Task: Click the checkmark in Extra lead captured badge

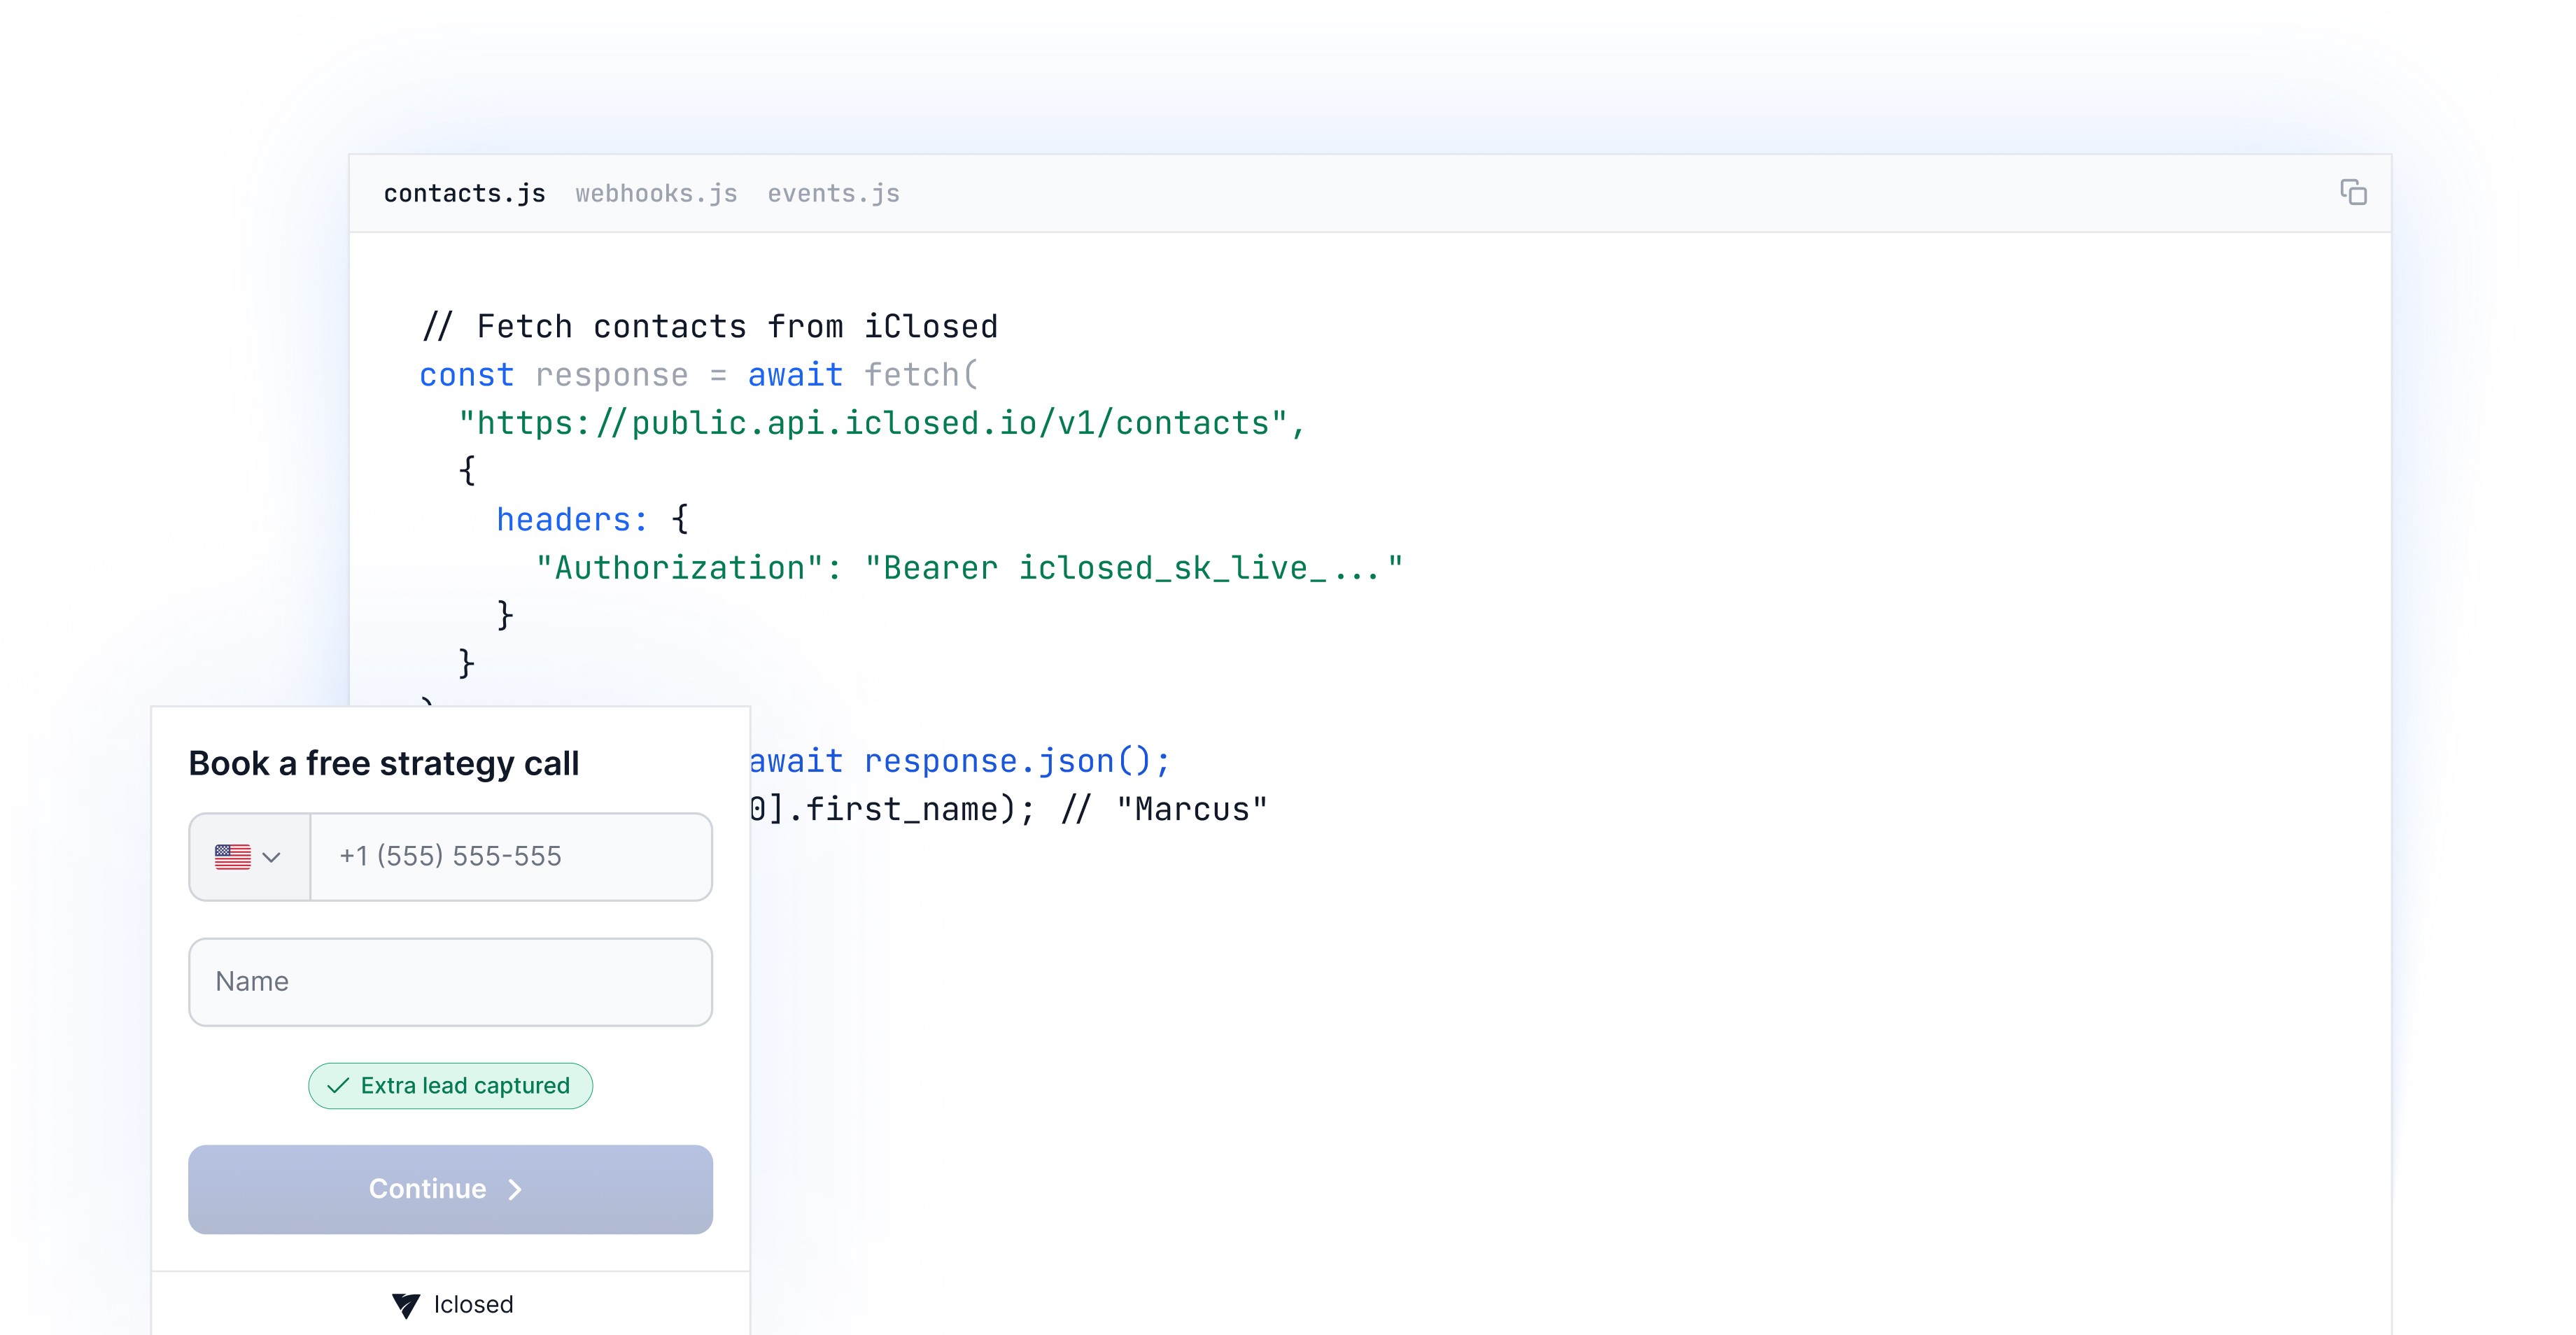Action: pos(338,1086)
